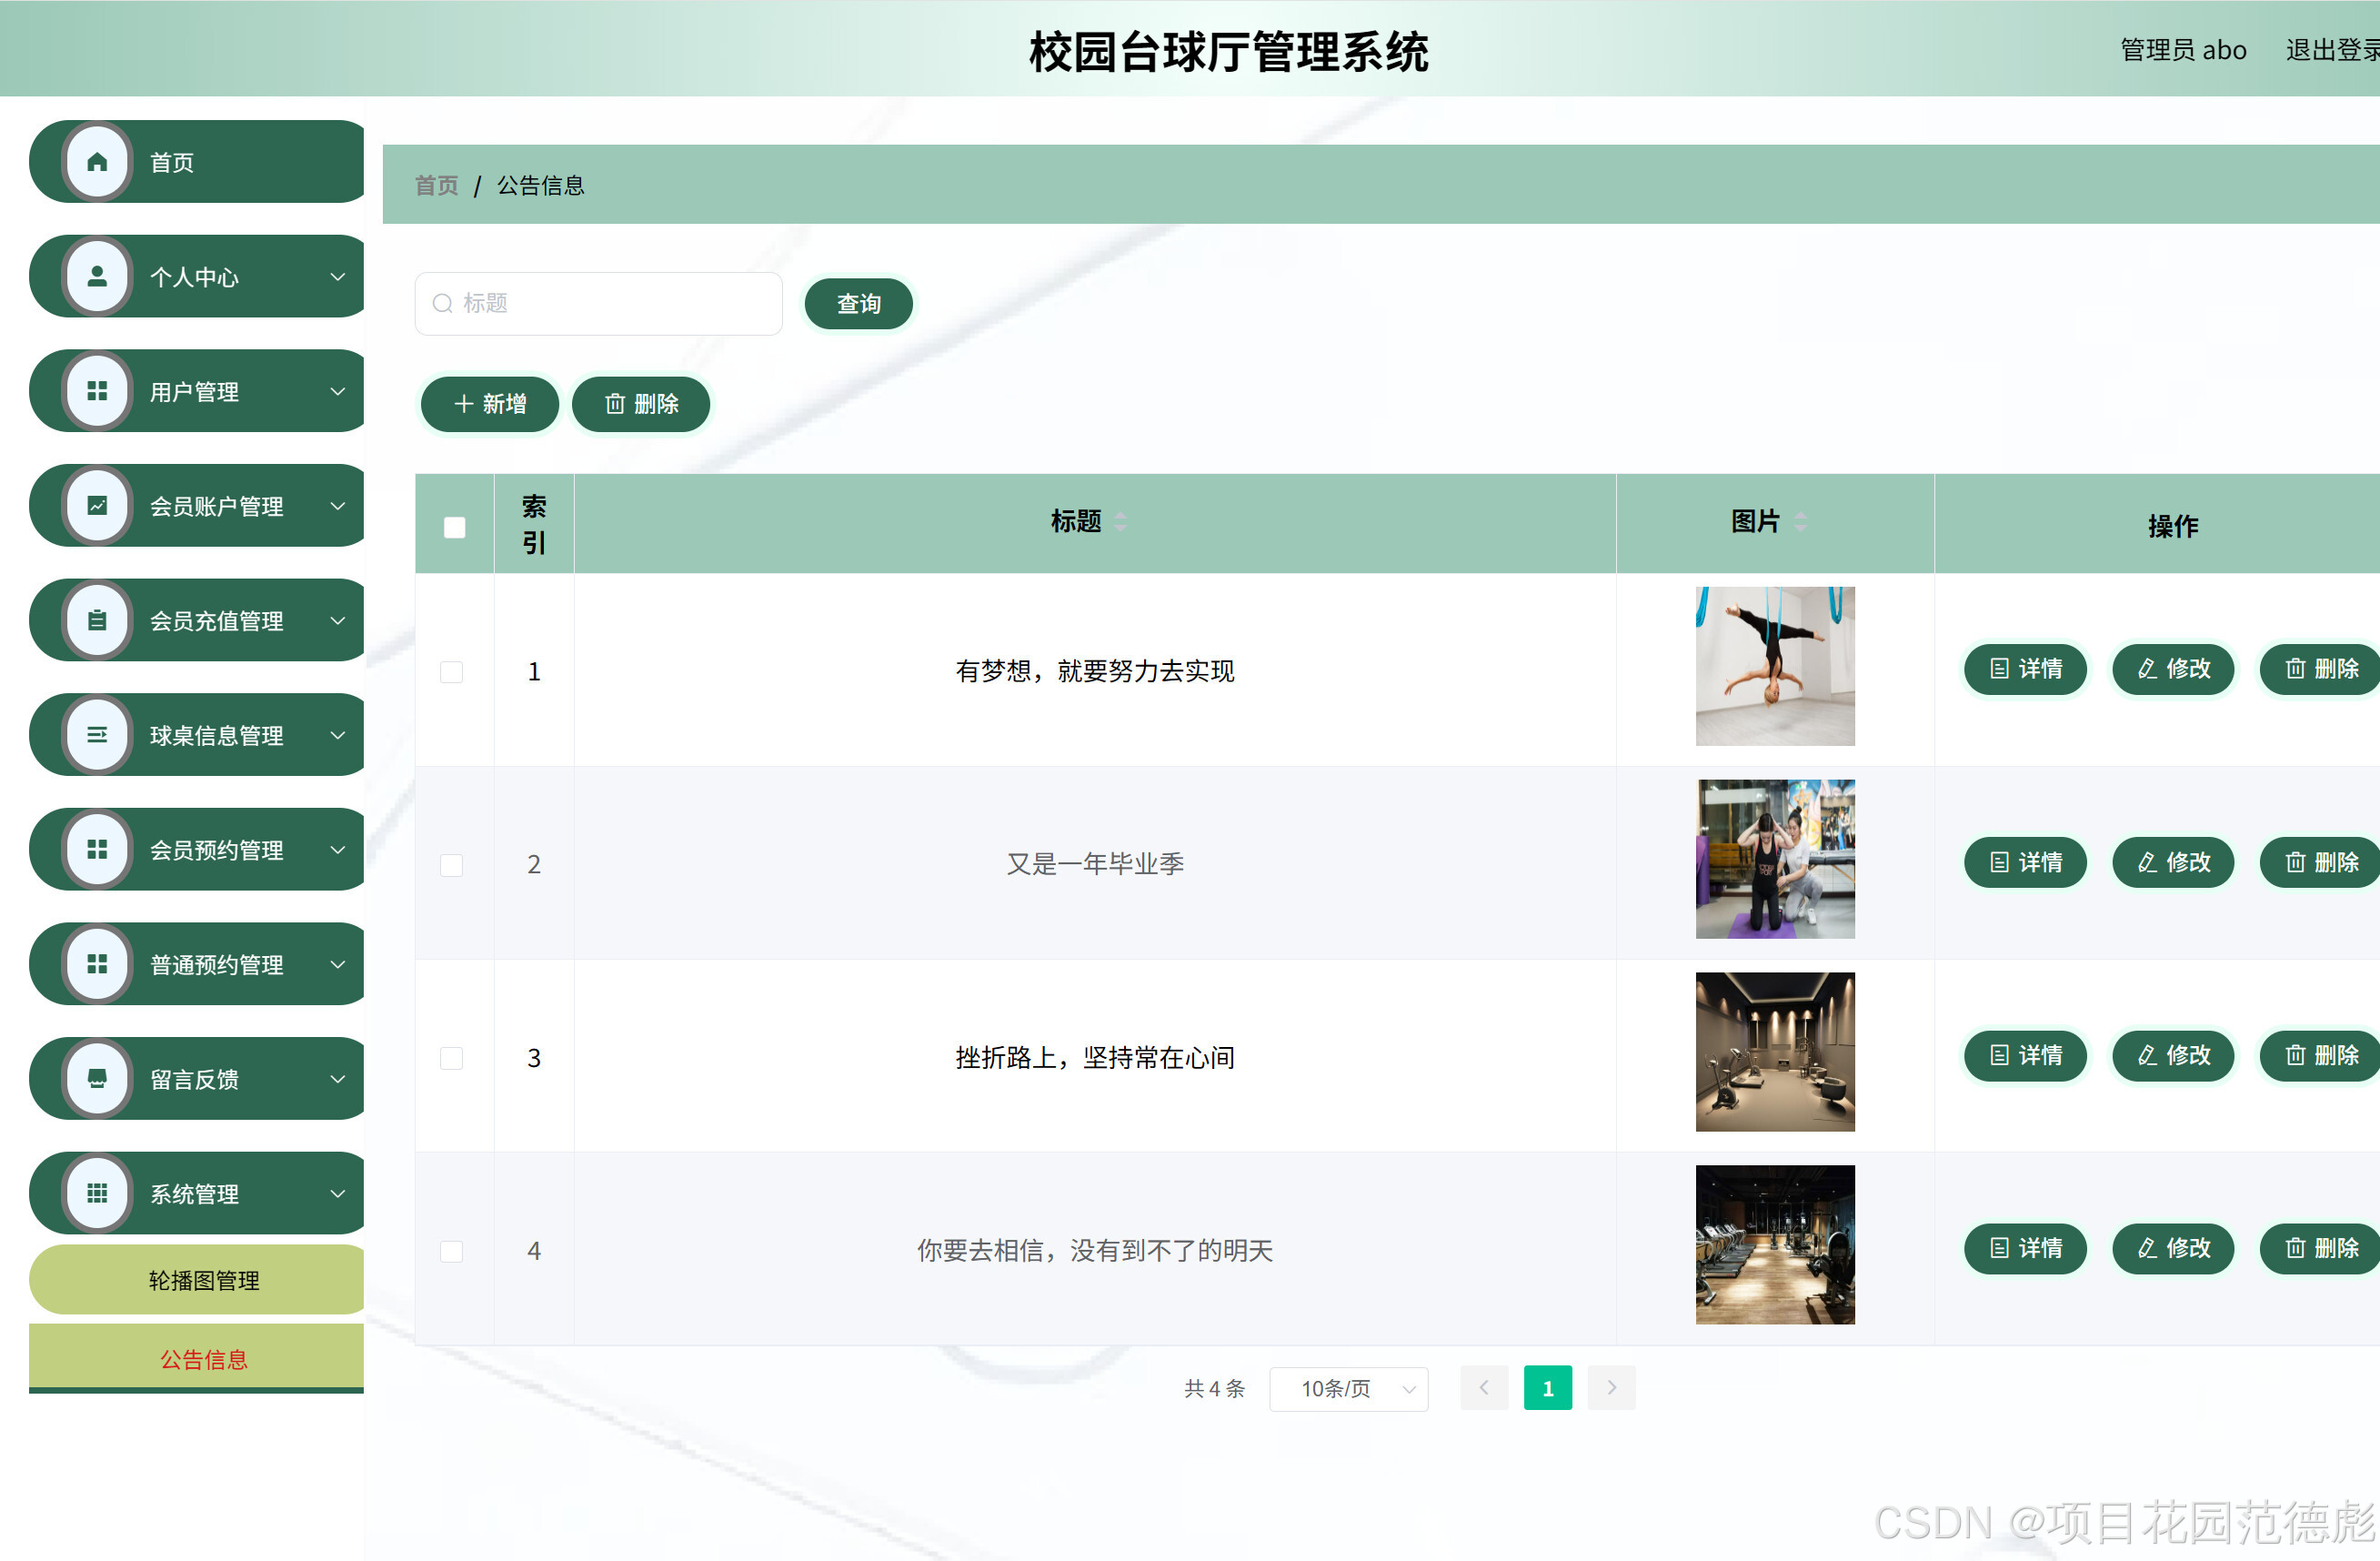Screen dimensions: 2380x1561
Task: Click 详情 on row 1
Action: click(x=2025, y=669)
